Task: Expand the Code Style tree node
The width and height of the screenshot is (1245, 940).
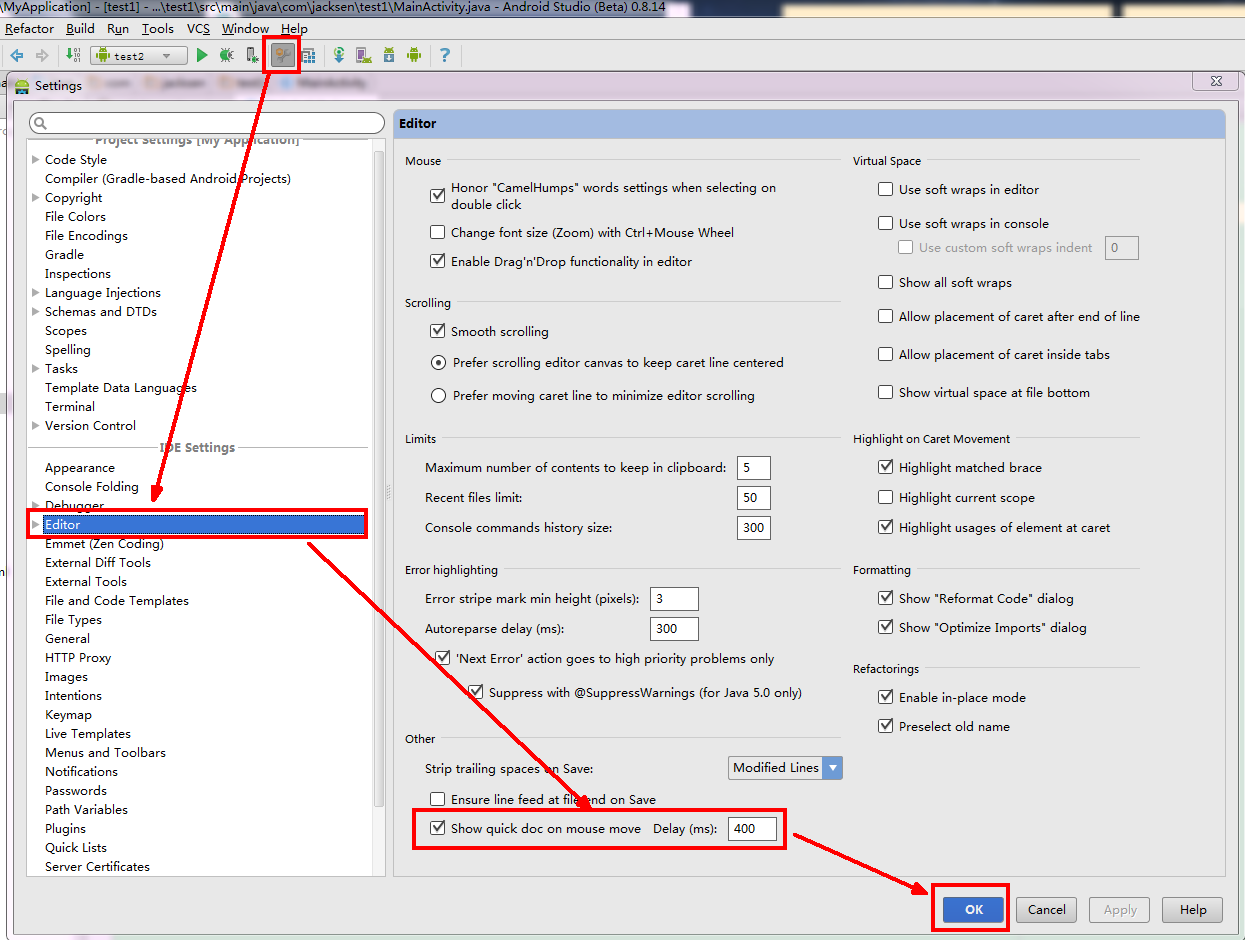Action: point(36,159)
